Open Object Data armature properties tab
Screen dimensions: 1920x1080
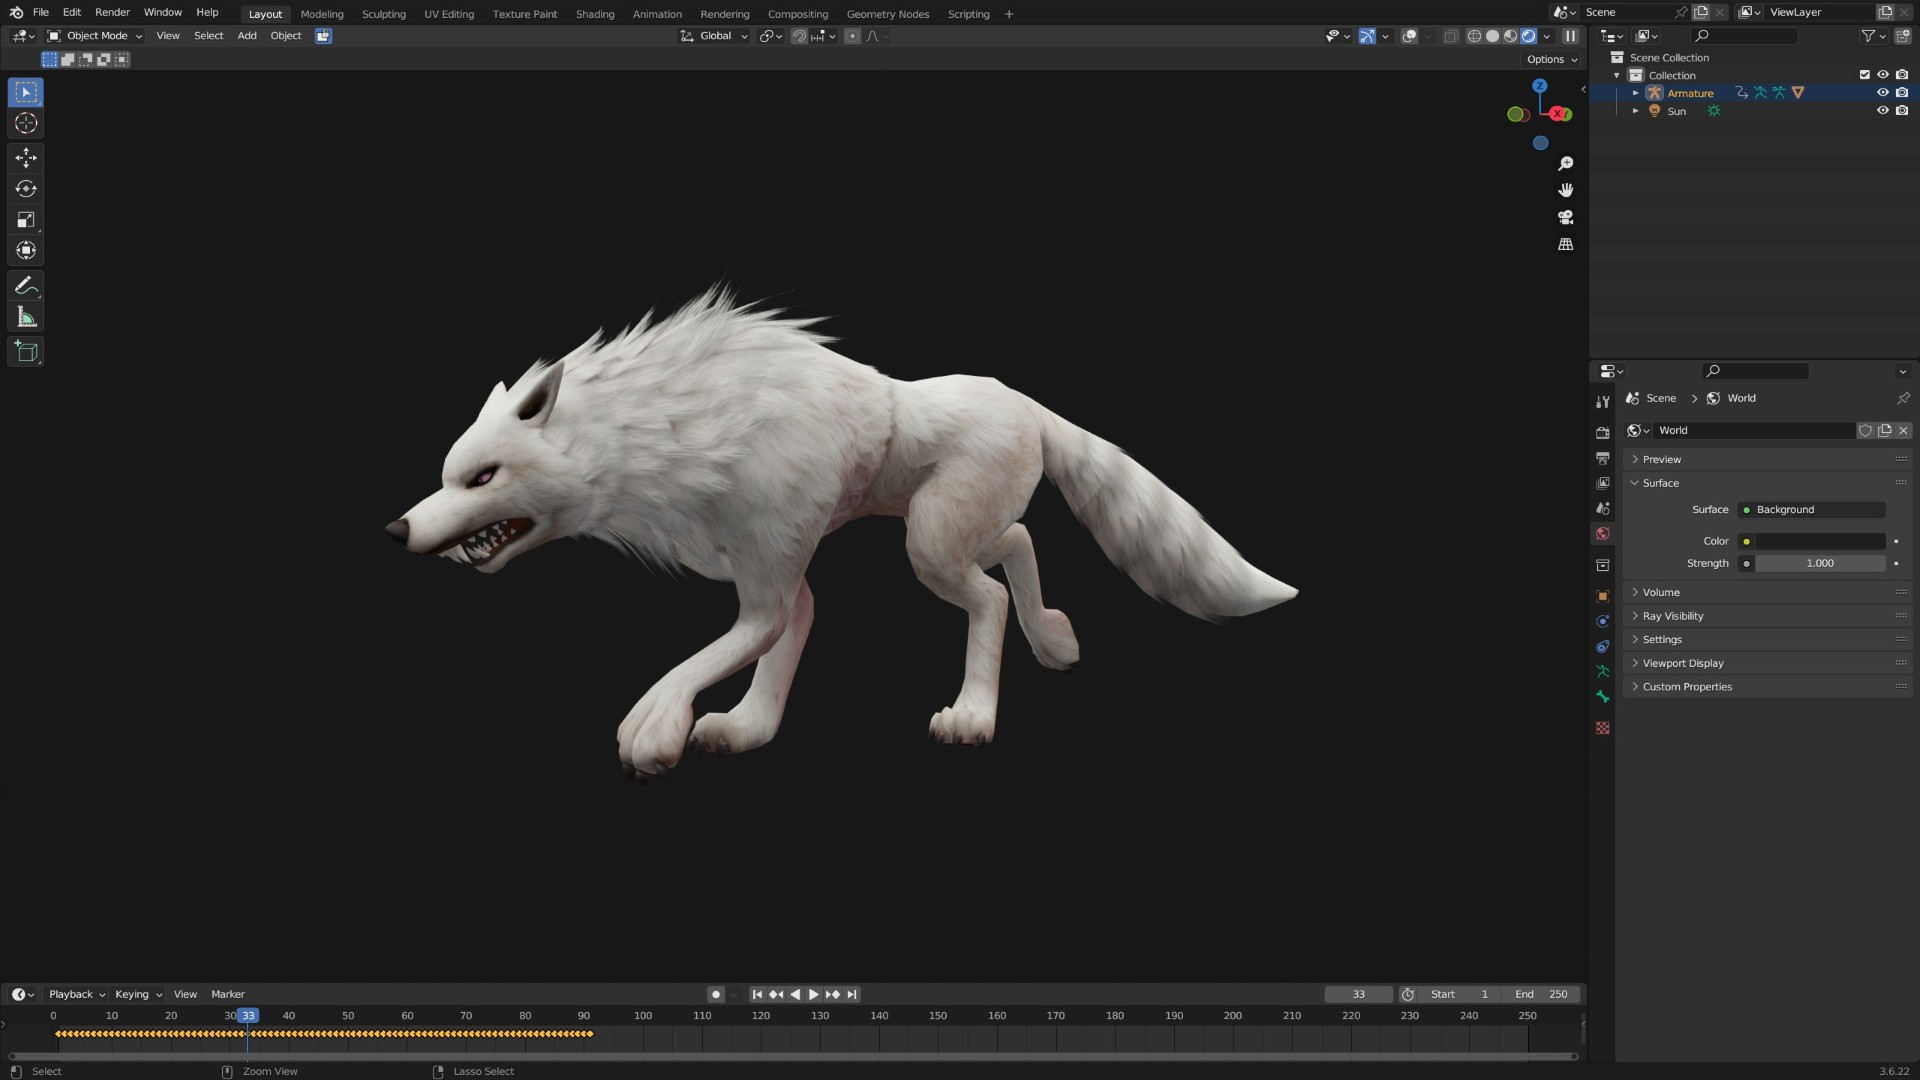tap(1603, 671)
